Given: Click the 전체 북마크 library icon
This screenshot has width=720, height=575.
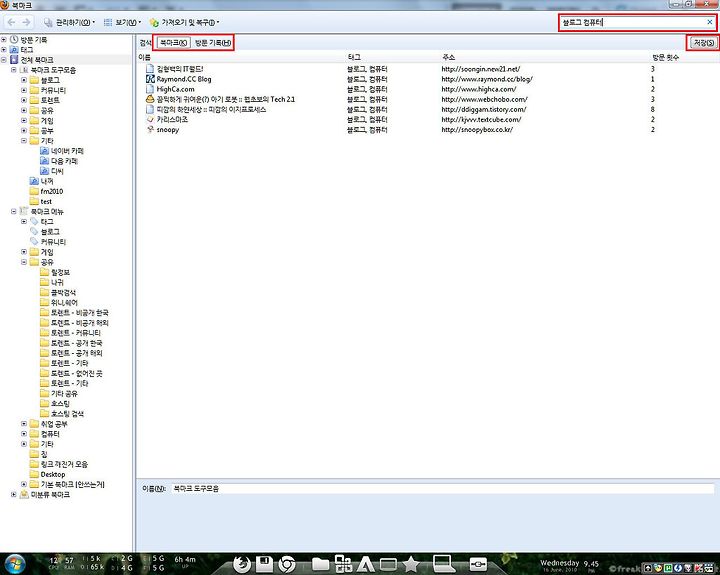Looking at the screenshot, I should coord(14,60).
